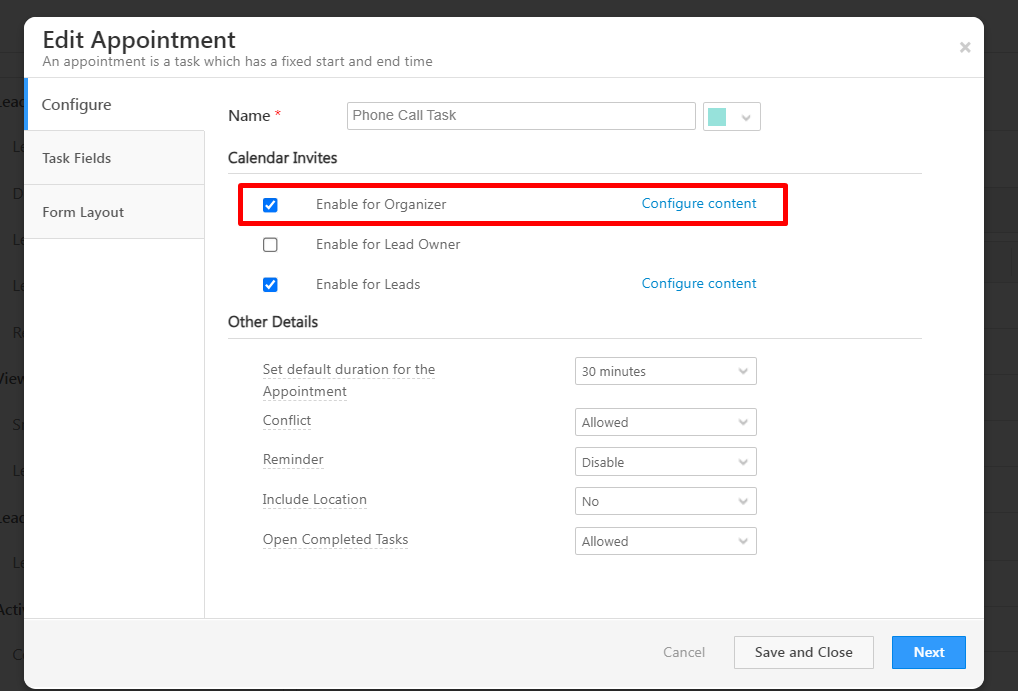Open the Open Completed Tasks dropdown
The image size is (1018, 691).
[x=665, y=541]
